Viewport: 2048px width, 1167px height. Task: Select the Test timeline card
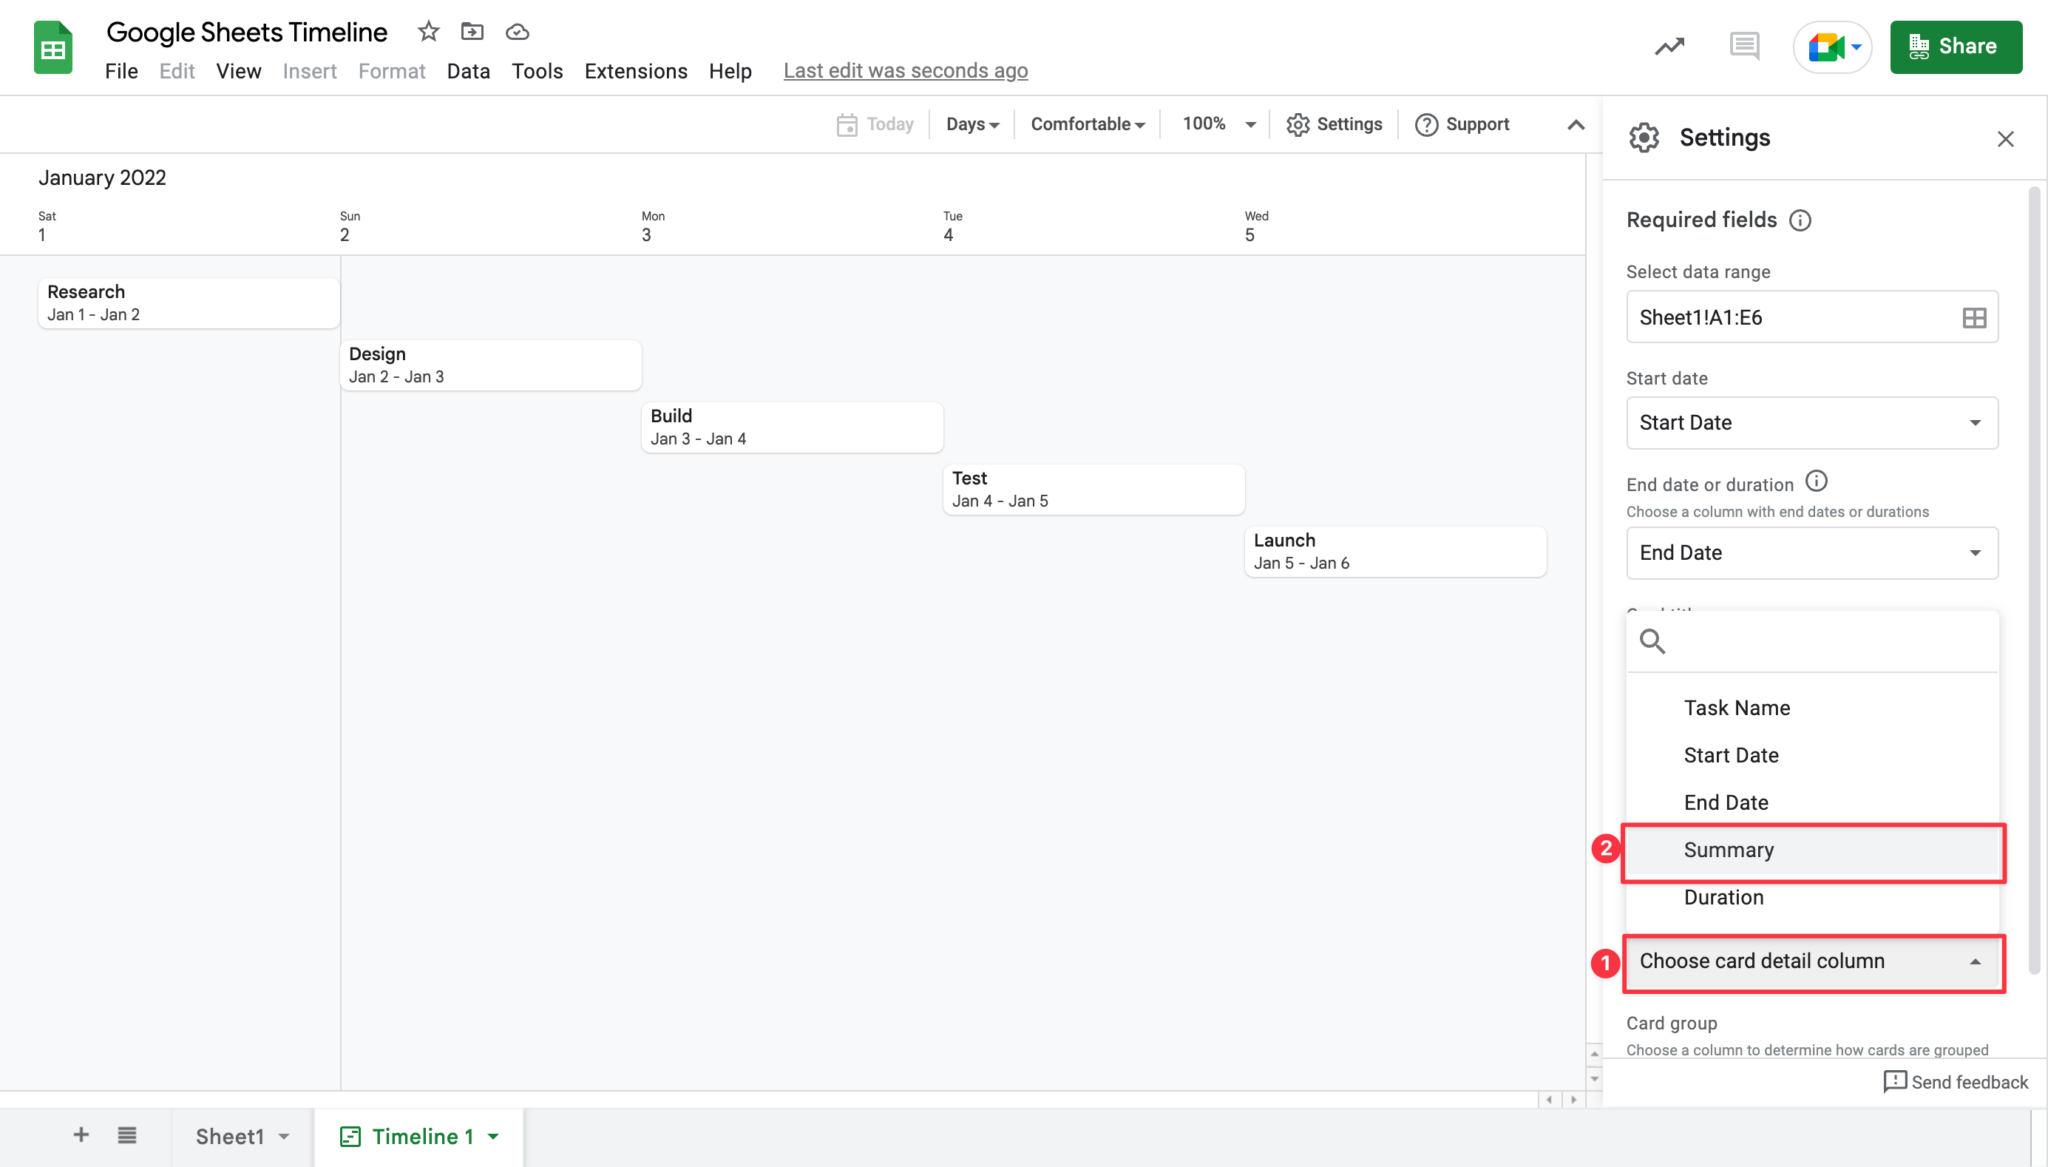click(1094, 489)
